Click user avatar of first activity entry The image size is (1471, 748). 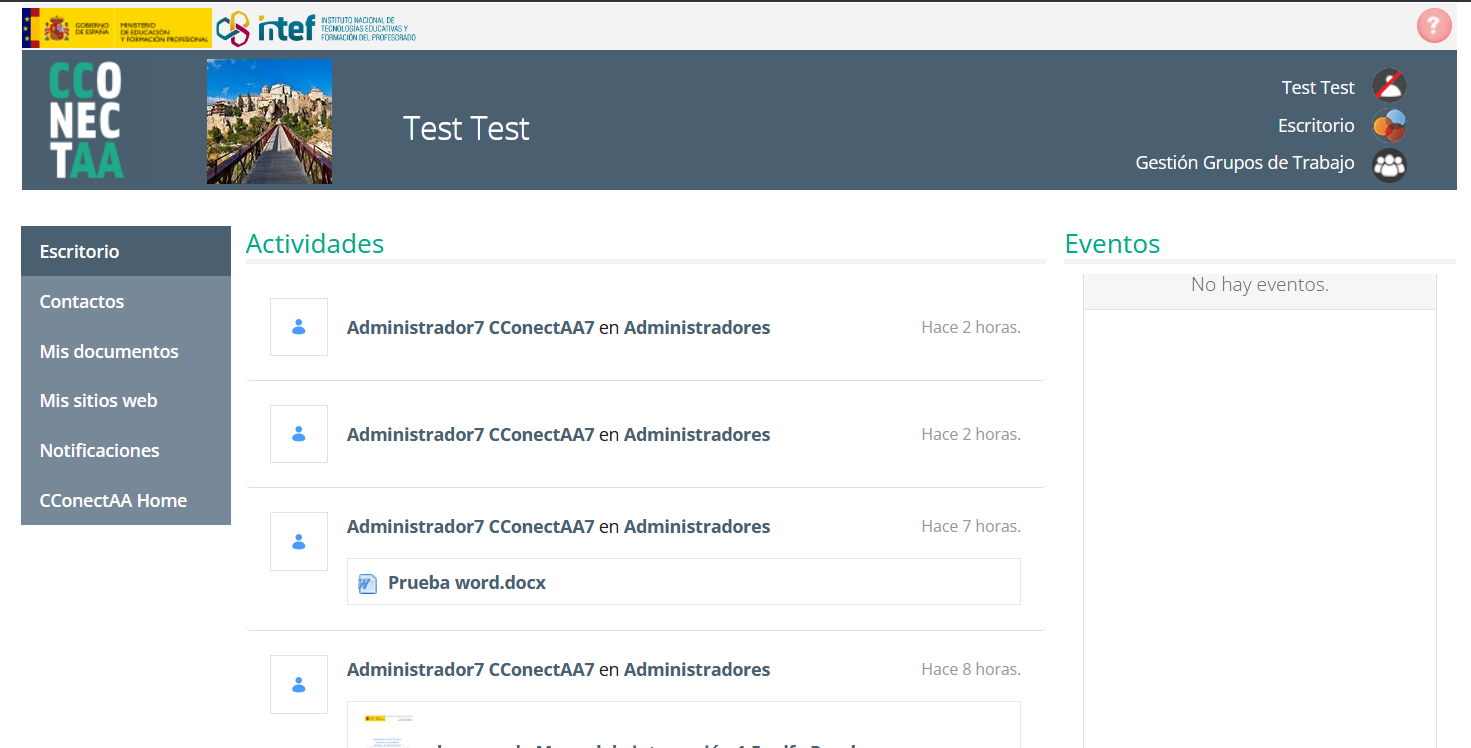(299, 327)
